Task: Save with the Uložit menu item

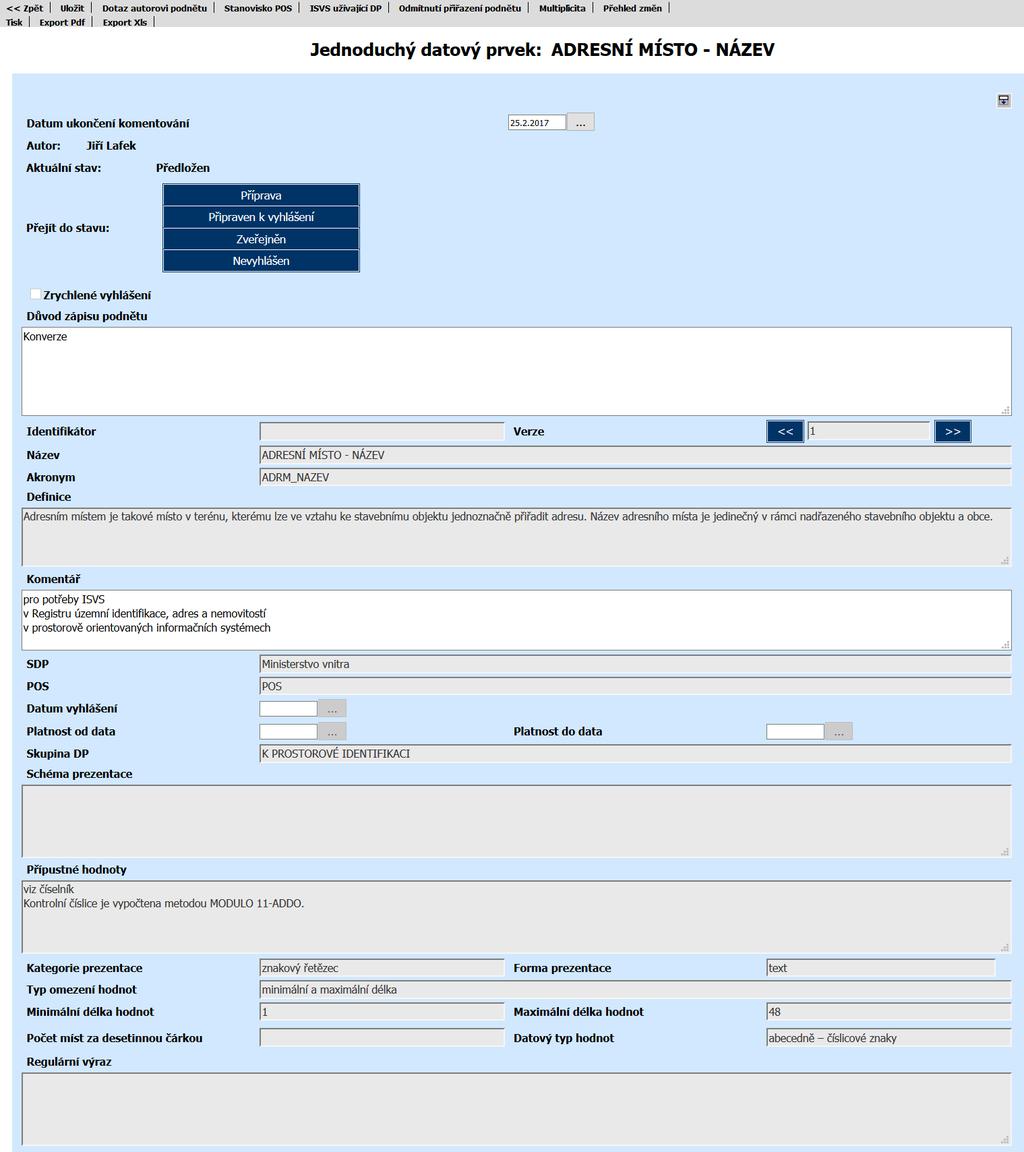Action: point(72,8)
